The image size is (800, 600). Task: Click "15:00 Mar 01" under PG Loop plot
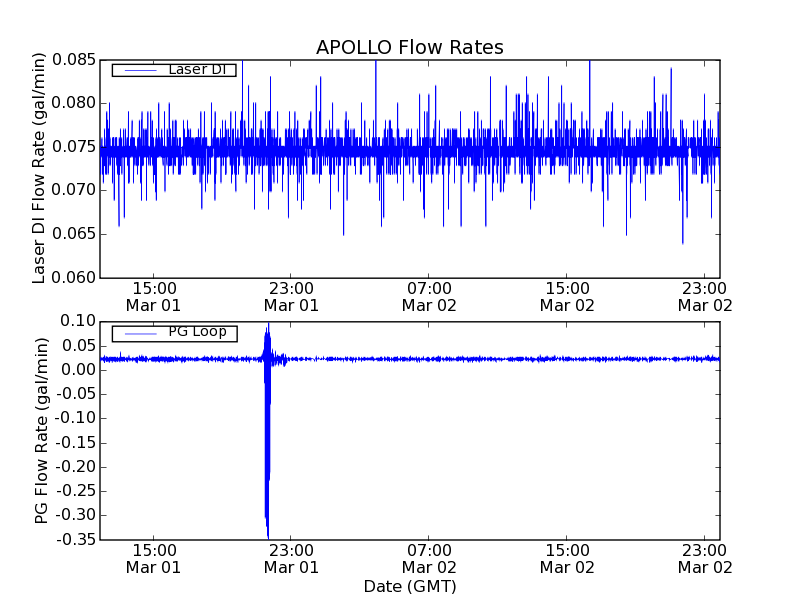click(x=154, y=559)
